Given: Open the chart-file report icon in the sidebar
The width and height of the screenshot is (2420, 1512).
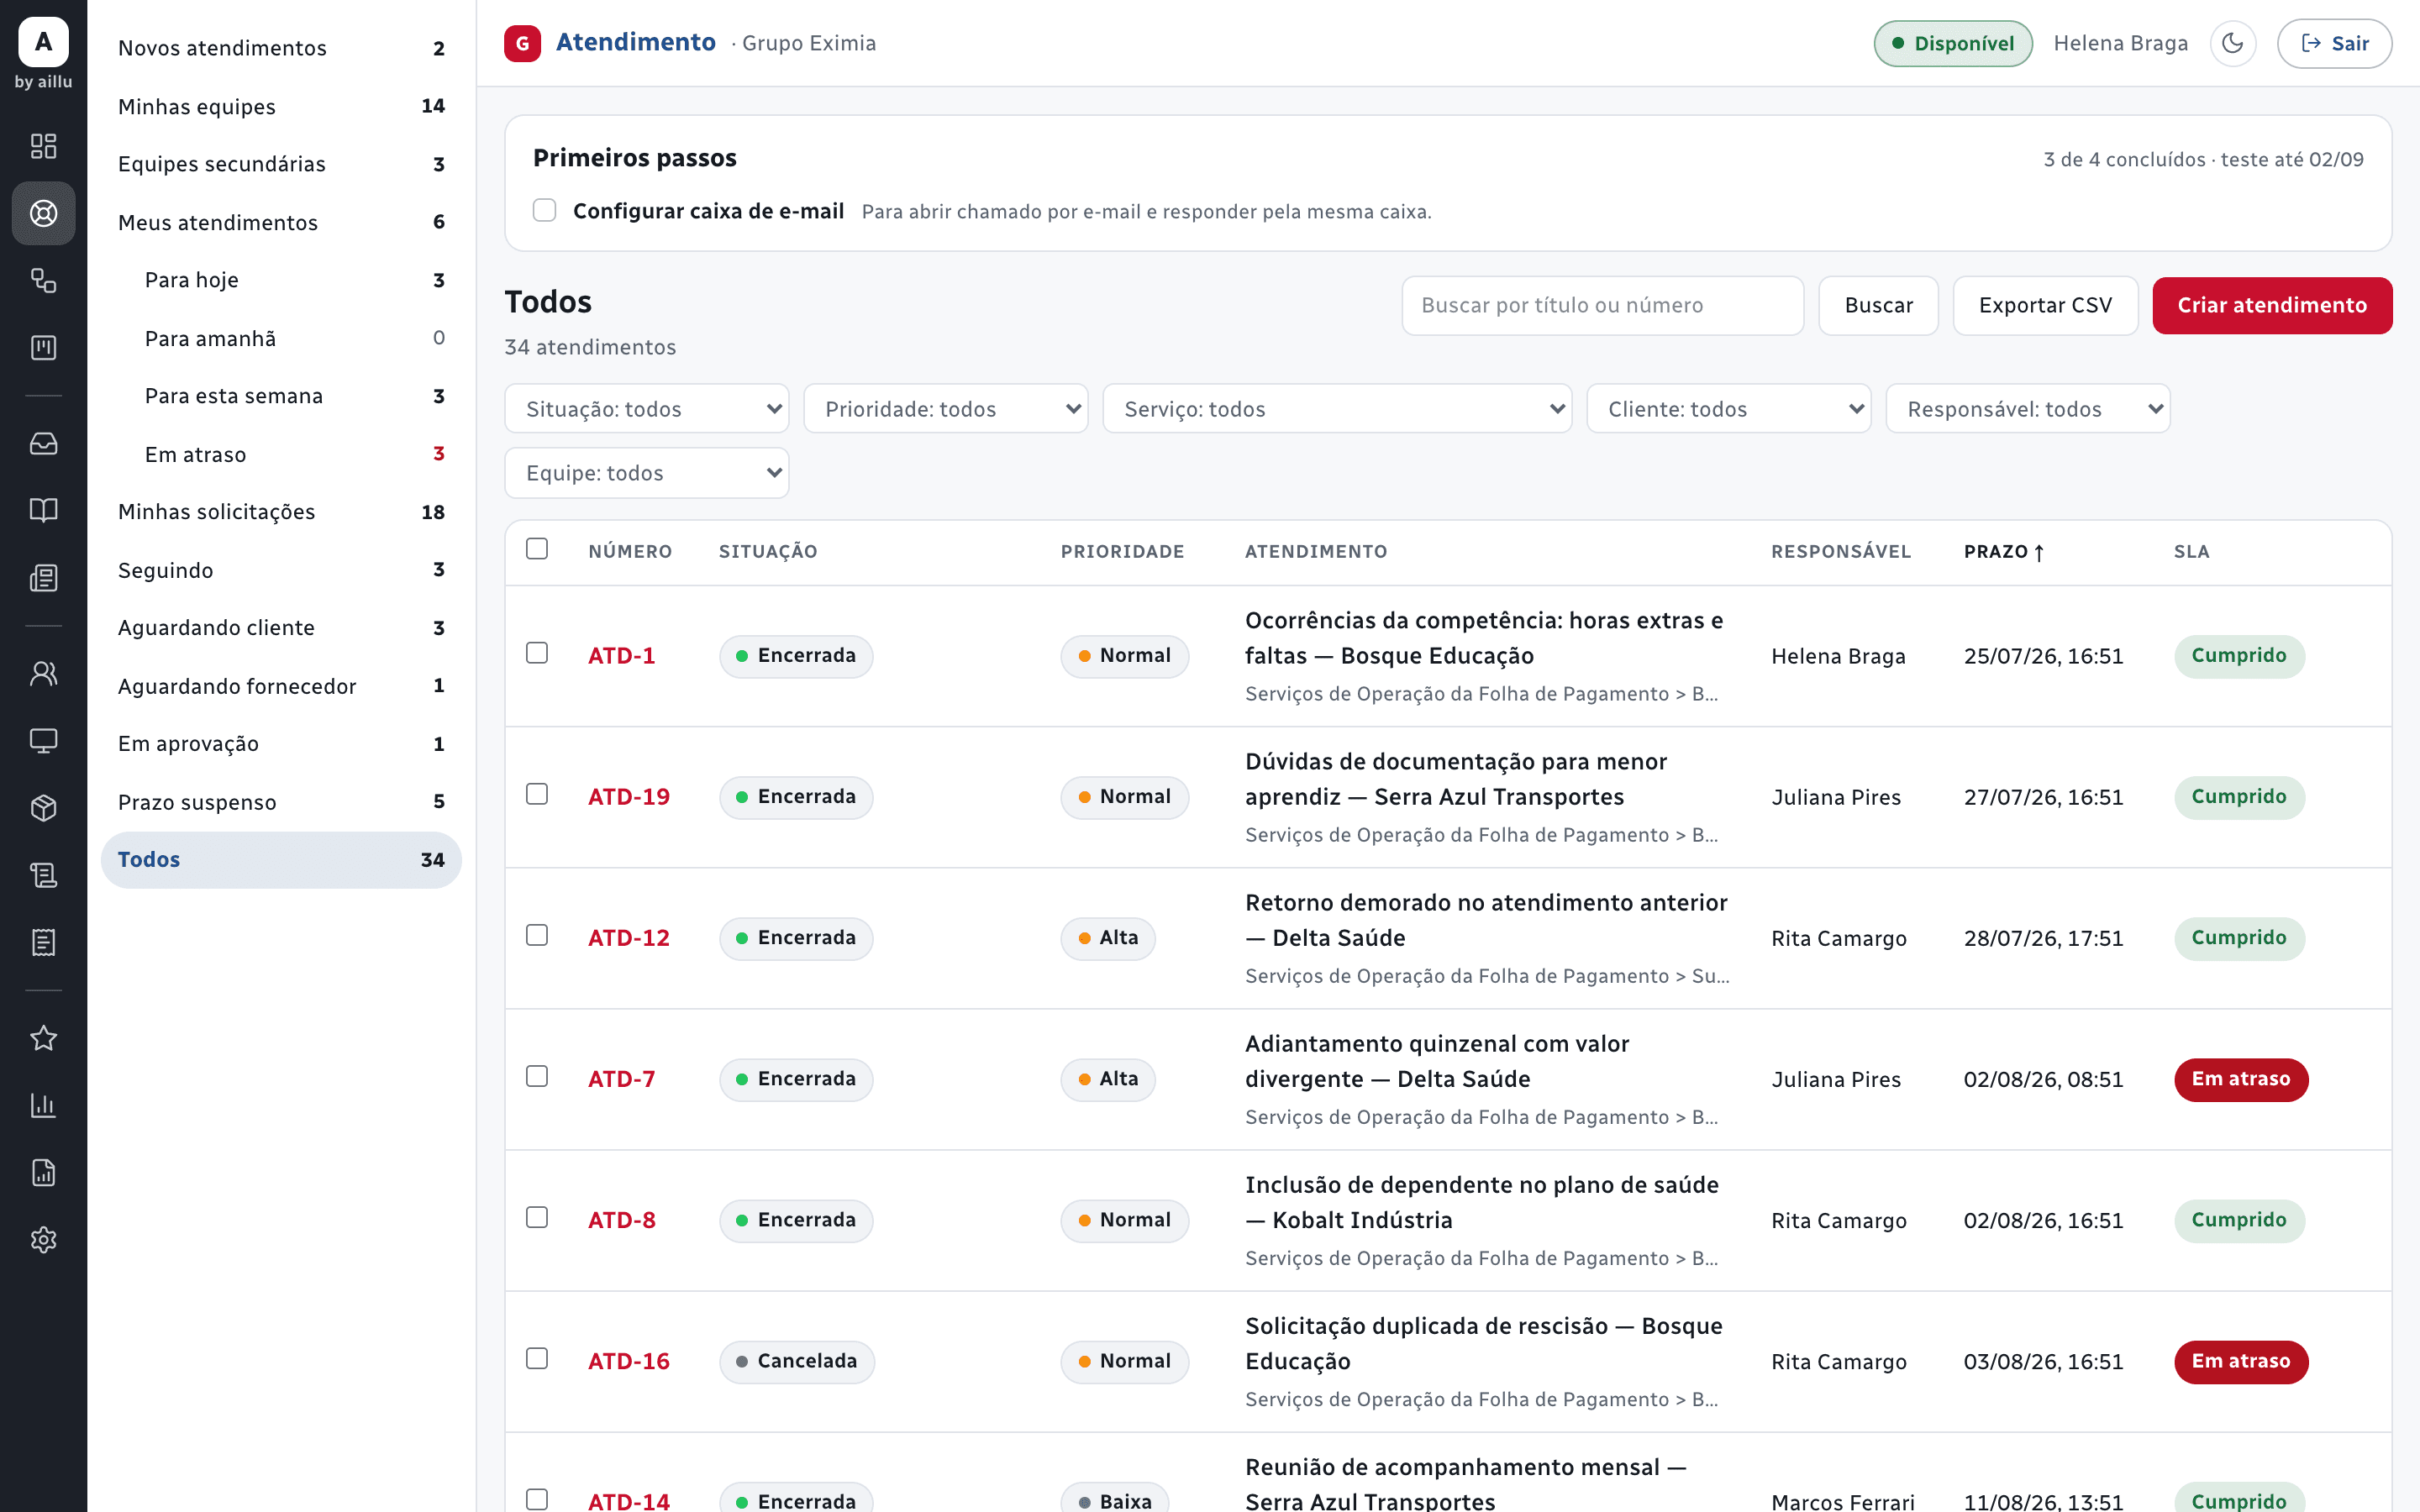Looking at the screenshot, I should (x=43, y=1172).
